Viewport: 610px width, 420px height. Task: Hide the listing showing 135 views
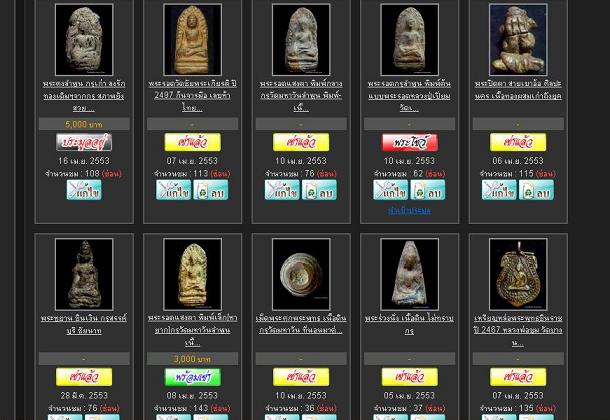(x=544, y=409)
